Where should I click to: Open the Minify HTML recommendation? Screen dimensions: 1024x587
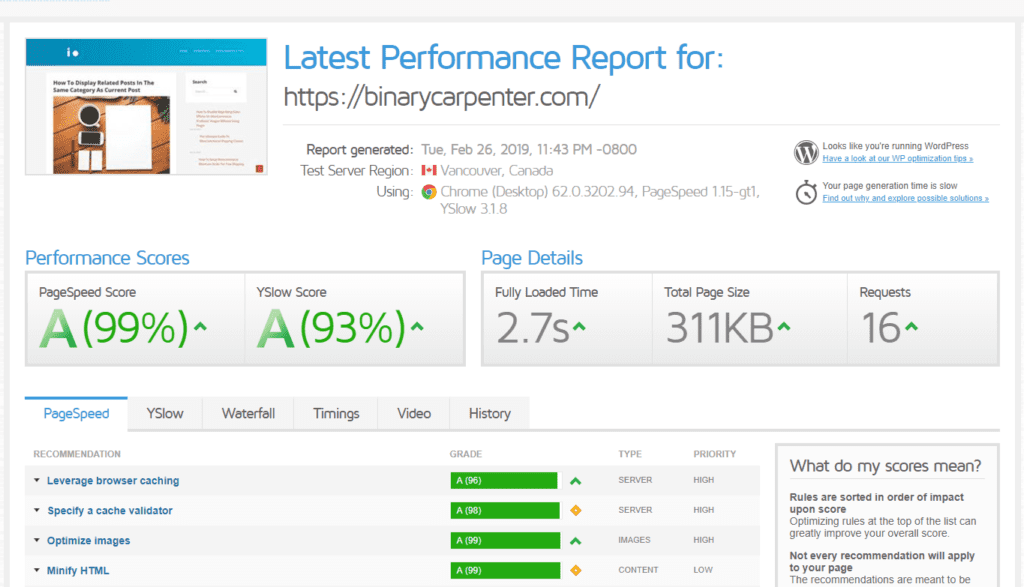tap(78, 571)
